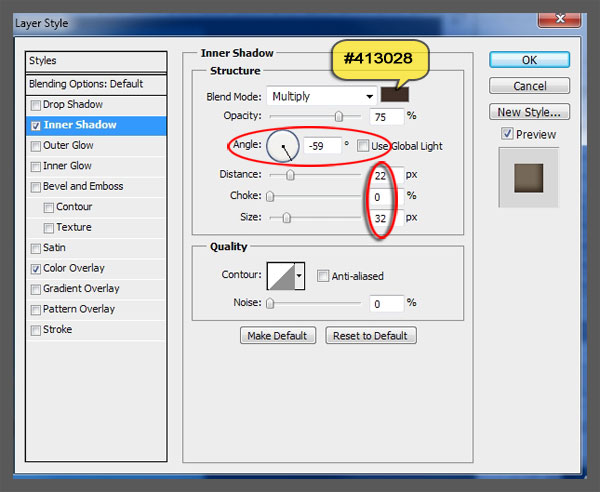Enable Anti-aliased checkbox

(x=323, y=276)
